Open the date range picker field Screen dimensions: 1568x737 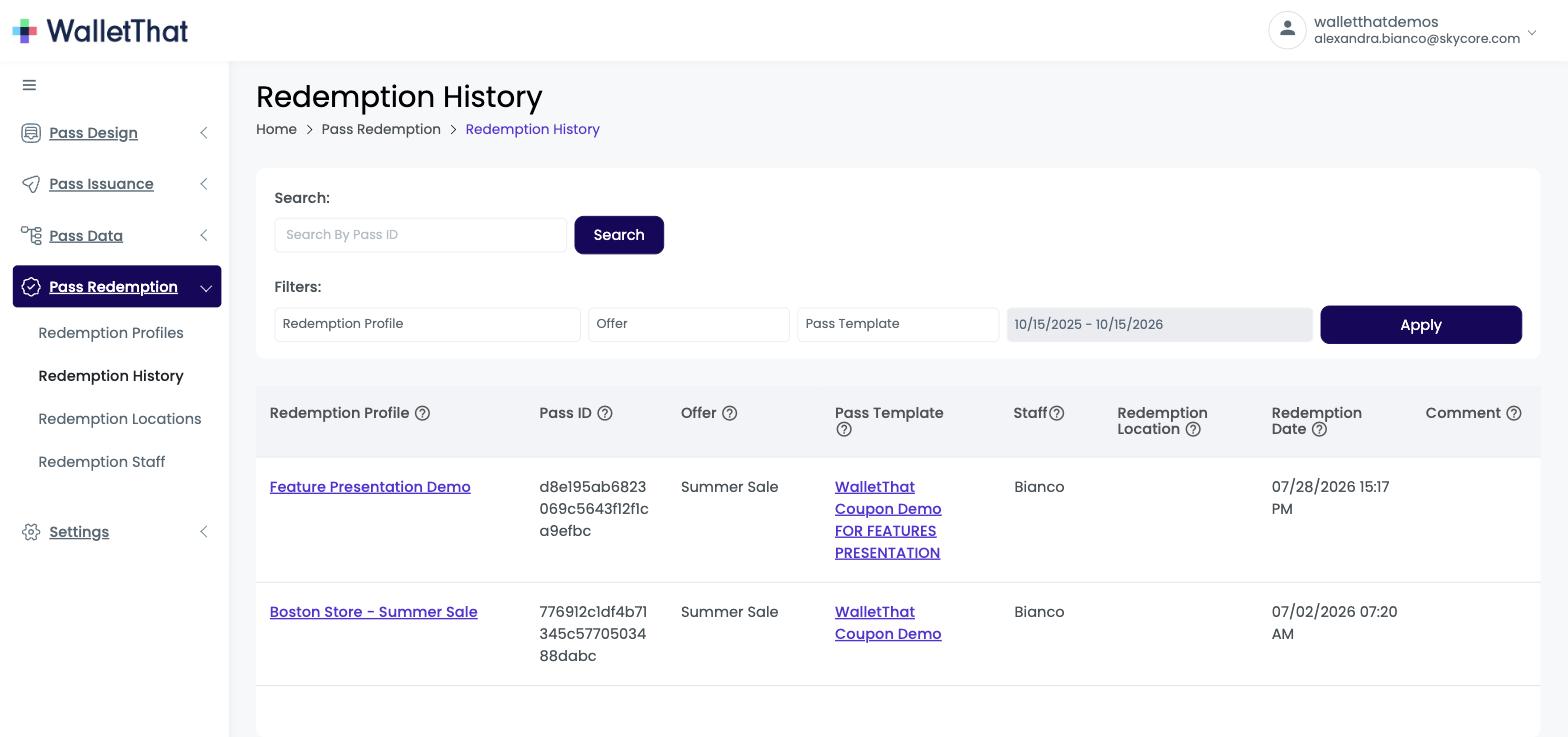pos(1160,324)
